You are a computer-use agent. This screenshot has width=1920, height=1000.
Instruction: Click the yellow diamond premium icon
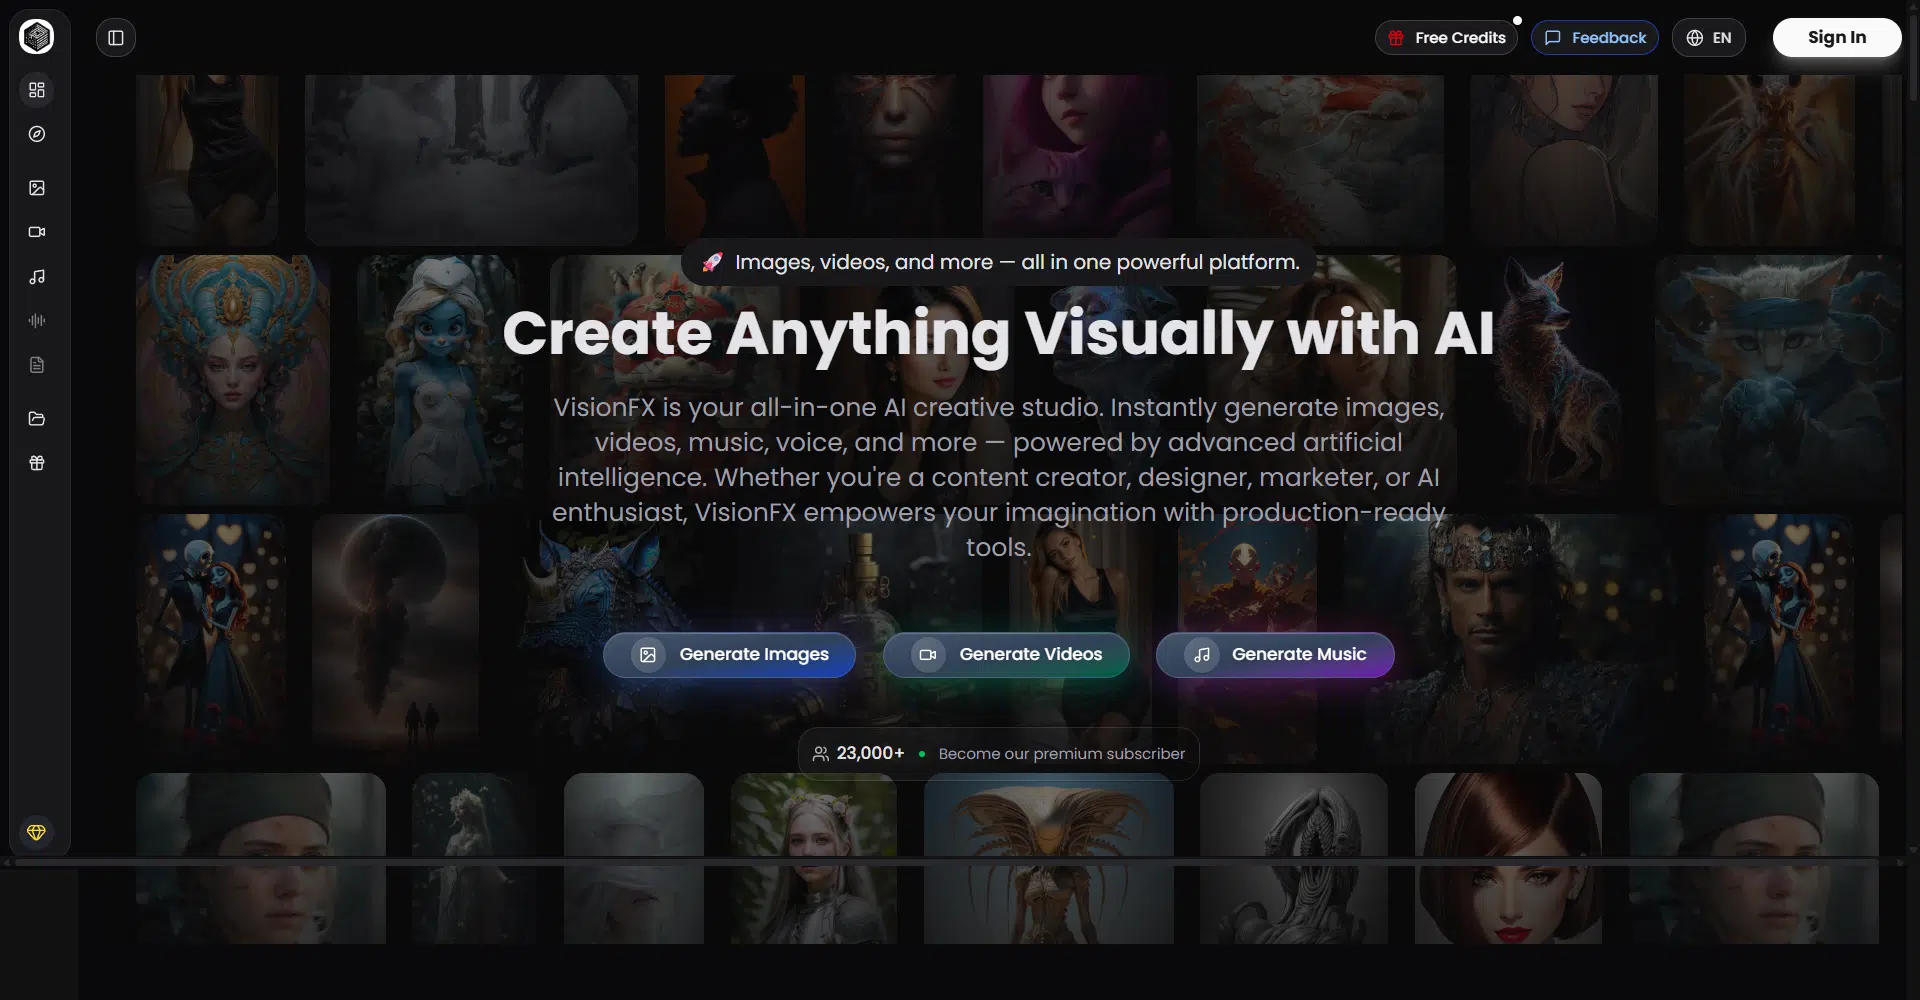pyautogui.click(x=37, y=833)
